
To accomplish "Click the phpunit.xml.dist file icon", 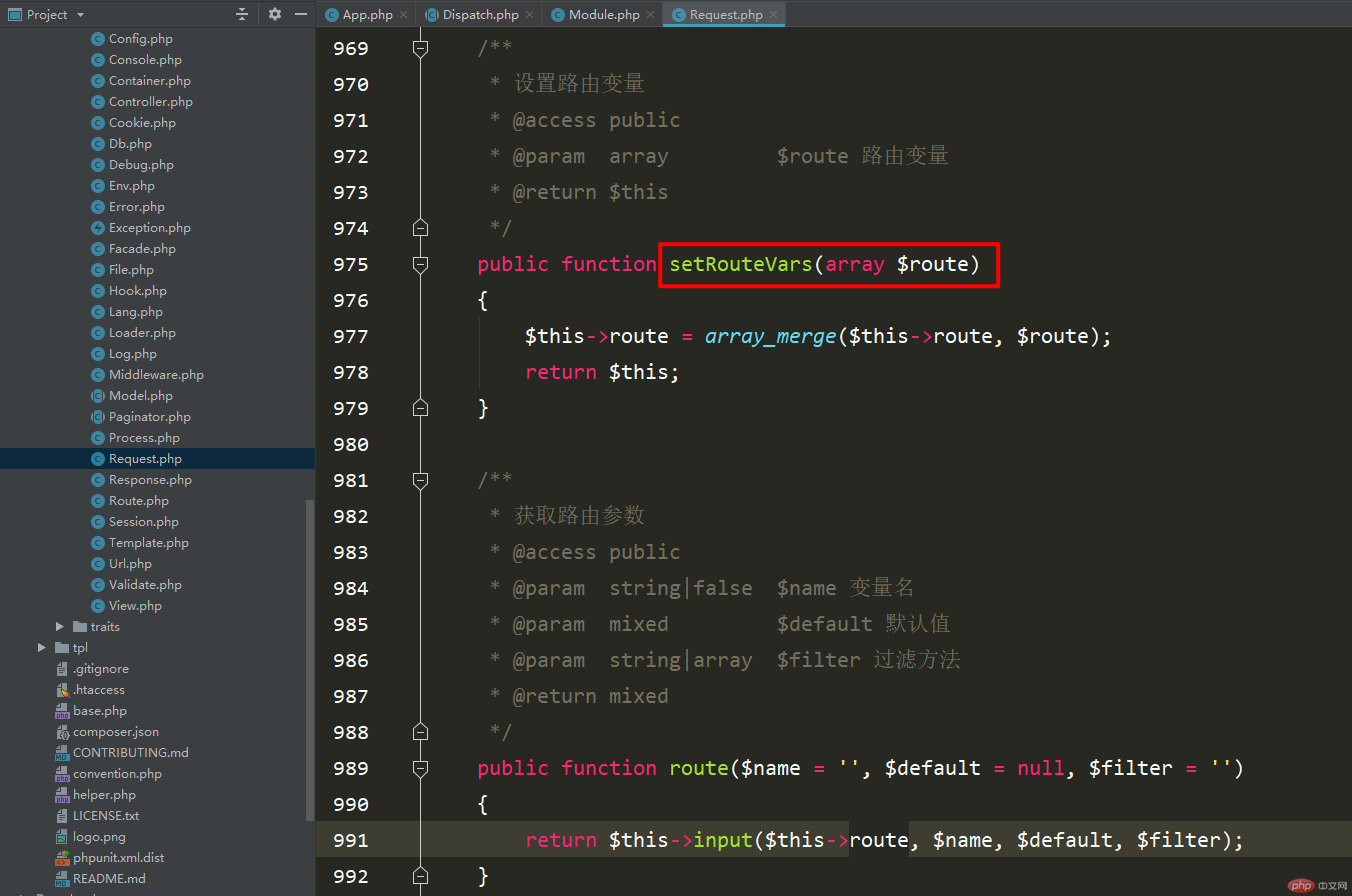I will (x=62, y=857).
